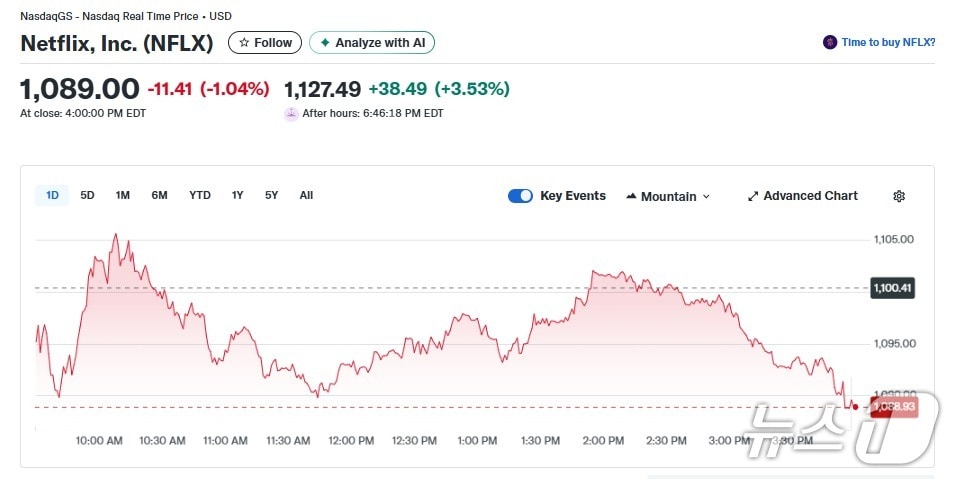The height and width of the screenshot is (479, 954).
Task: Click the purple Time to buy icon
Action: tap(829, 42)
